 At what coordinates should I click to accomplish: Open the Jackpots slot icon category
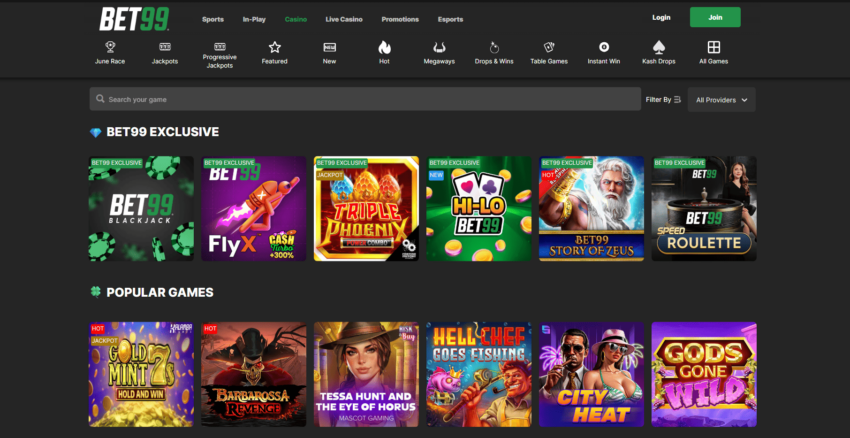coord(165,53)
